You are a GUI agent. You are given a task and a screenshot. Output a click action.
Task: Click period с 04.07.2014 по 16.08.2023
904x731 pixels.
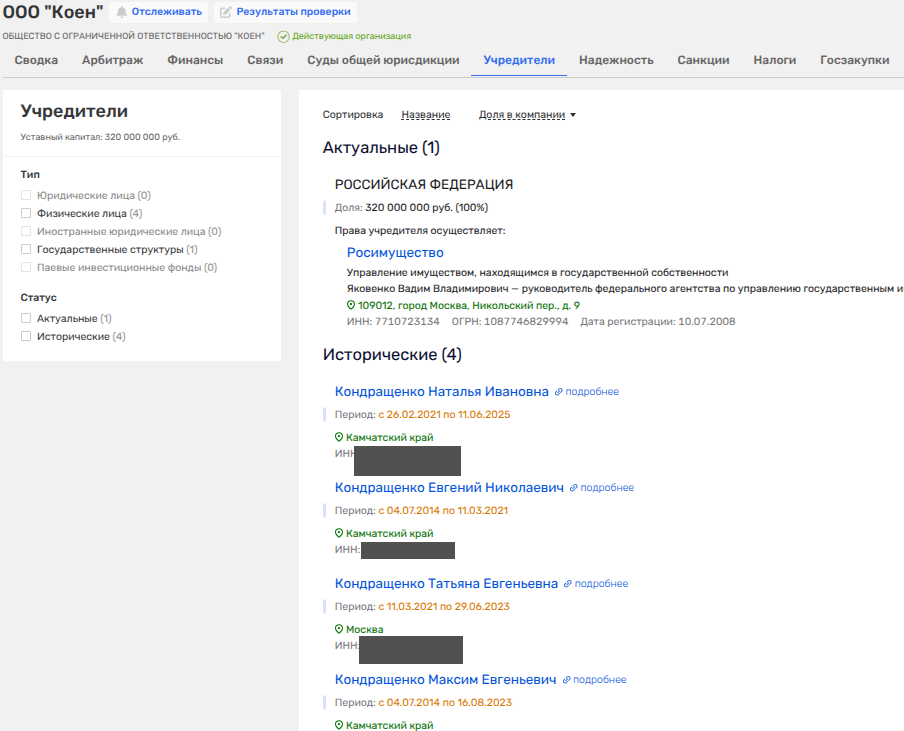(x=445, y=703)
